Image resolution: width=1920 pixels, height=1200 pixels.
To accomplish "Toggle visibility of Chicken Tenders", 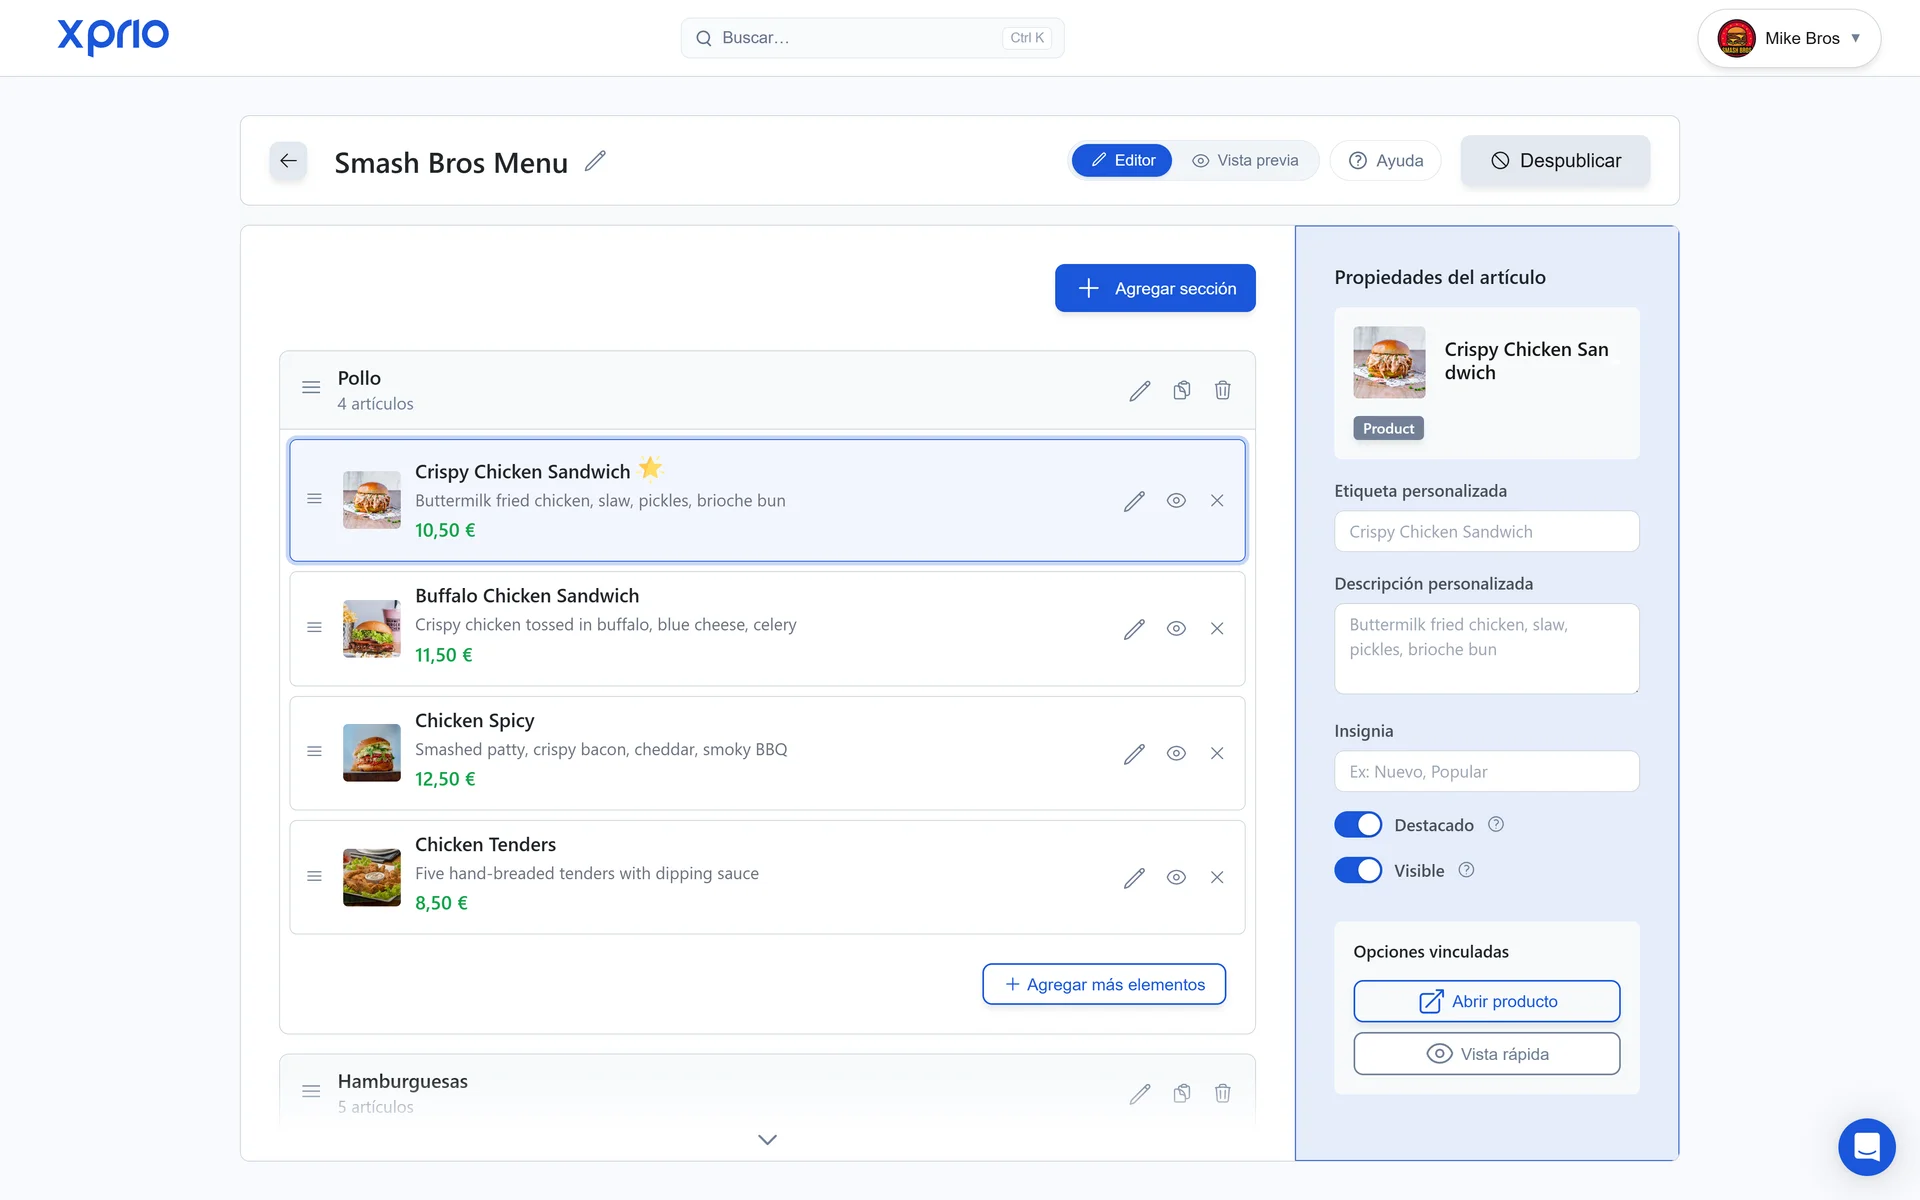I will point(1176,878).
